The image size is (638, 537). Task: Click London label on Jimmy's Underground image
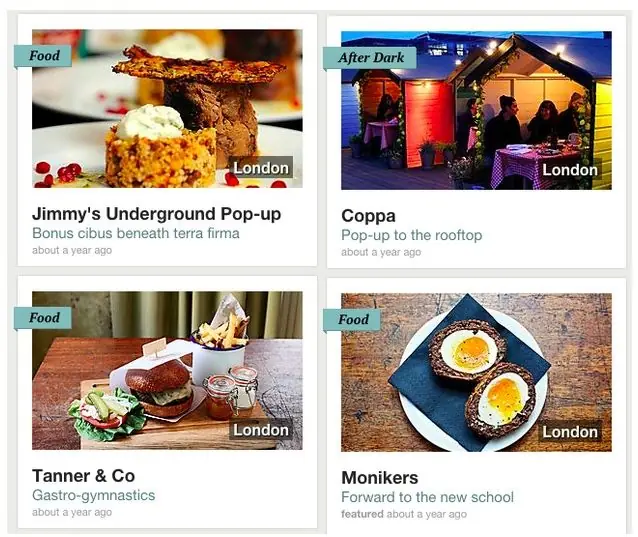[x=261, y=168]
